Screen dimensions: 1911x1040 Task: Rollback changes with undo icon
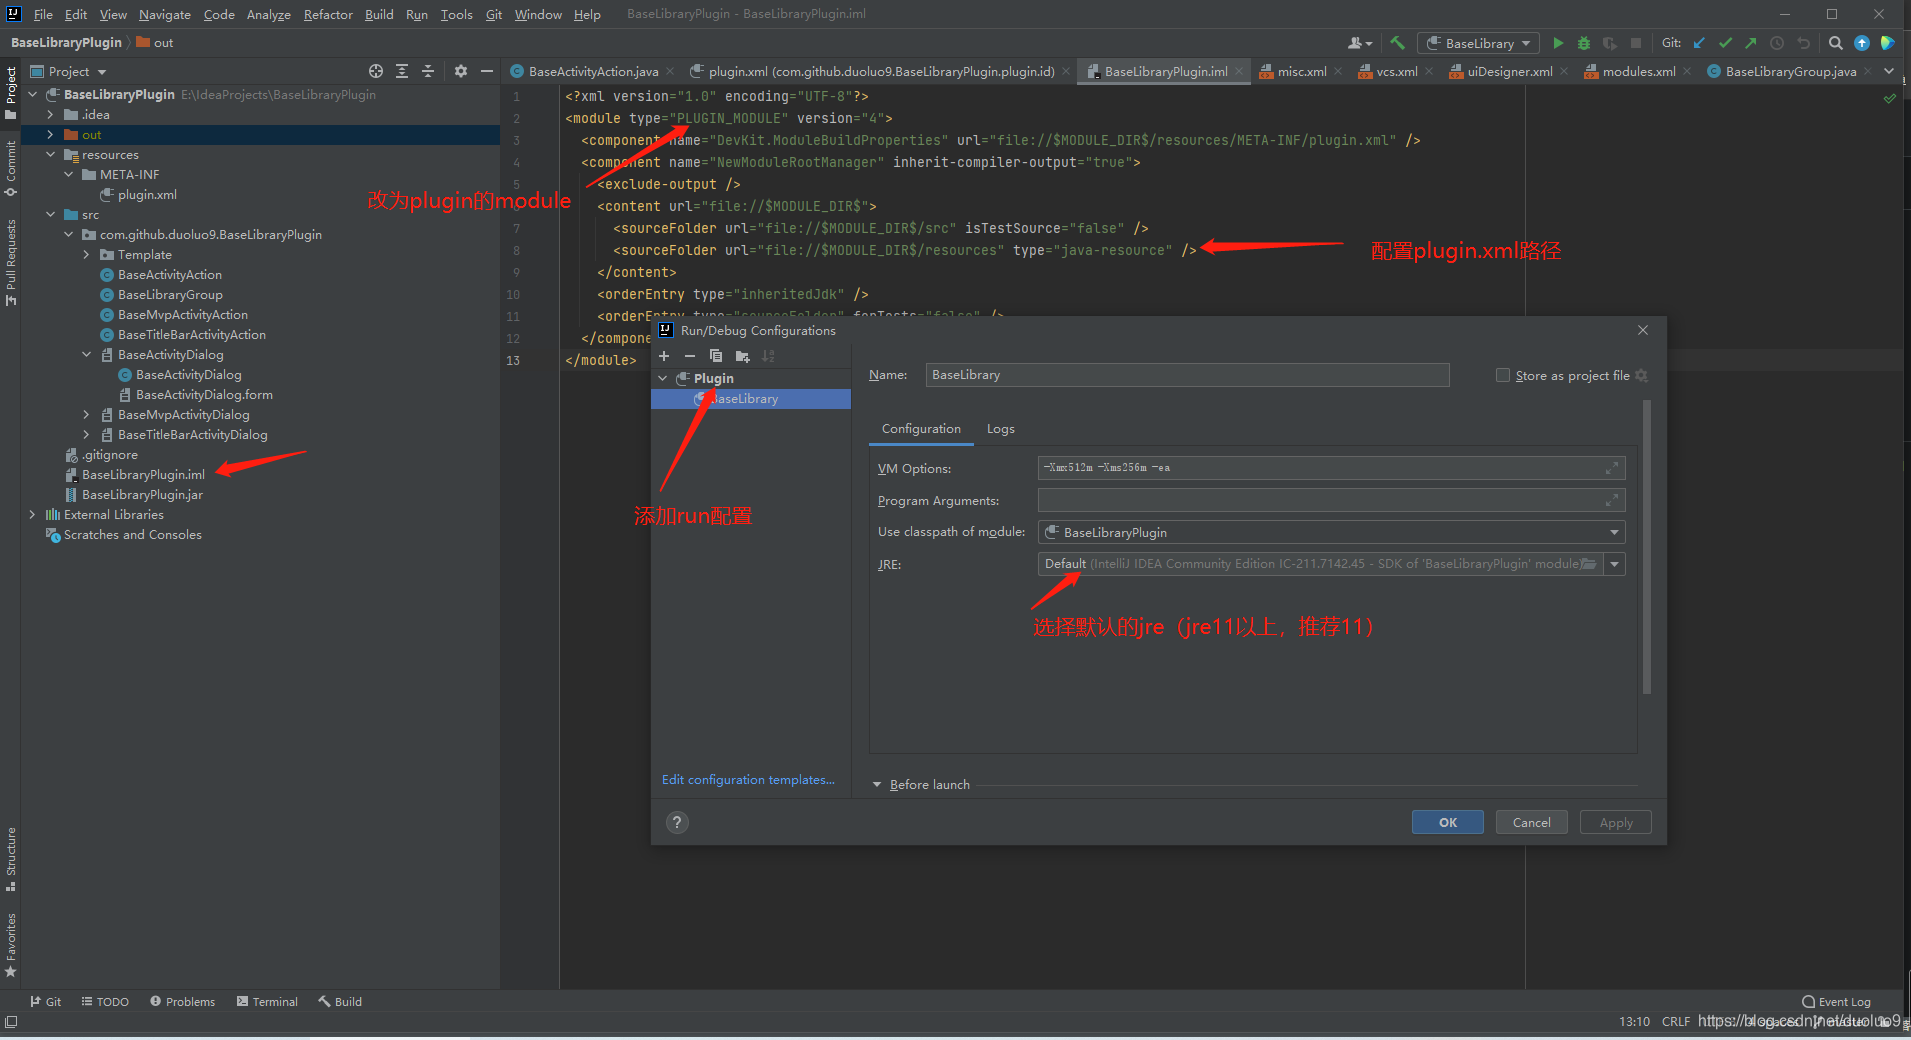1803,43
